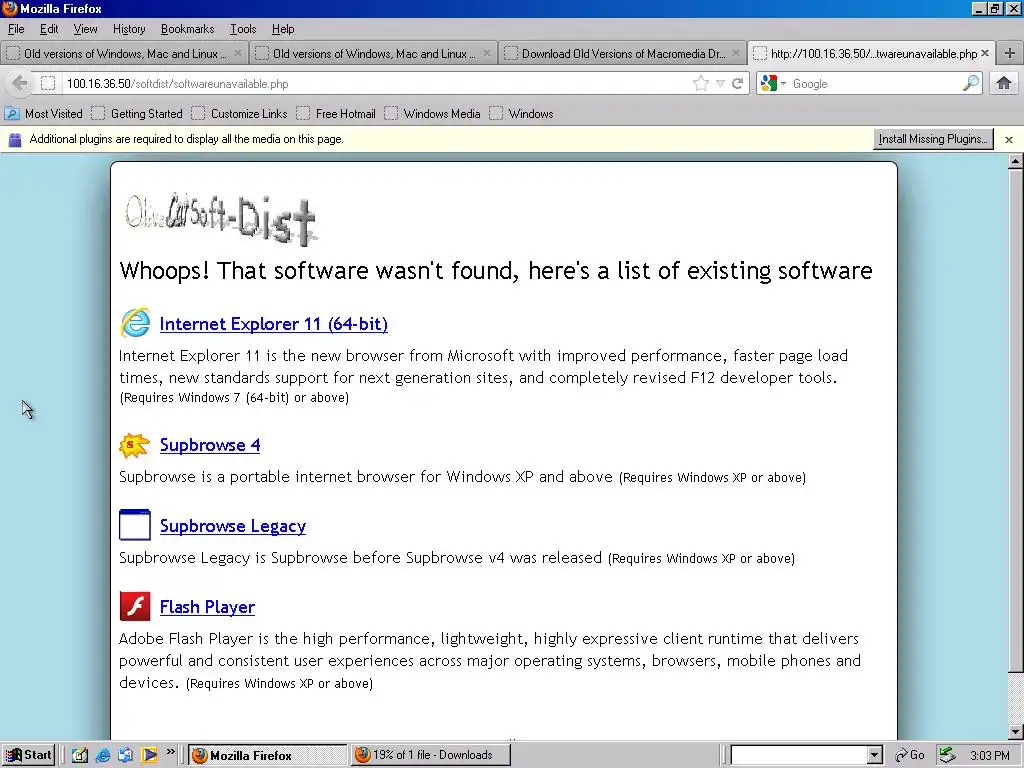Switch to Download Old Versions of Macromedia tab

[x=622, y=54]
